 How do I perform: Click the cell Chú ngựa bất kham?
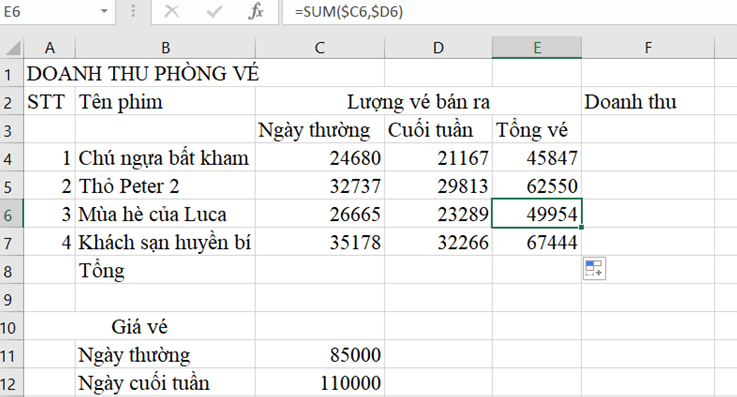click(x=165, y=158)
